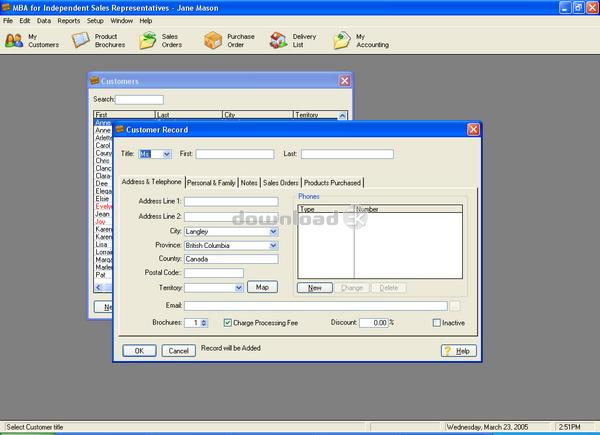Switch to Address & Telephone tab
The height and width of the screenshot is (435, 600).
click(152, 182)
